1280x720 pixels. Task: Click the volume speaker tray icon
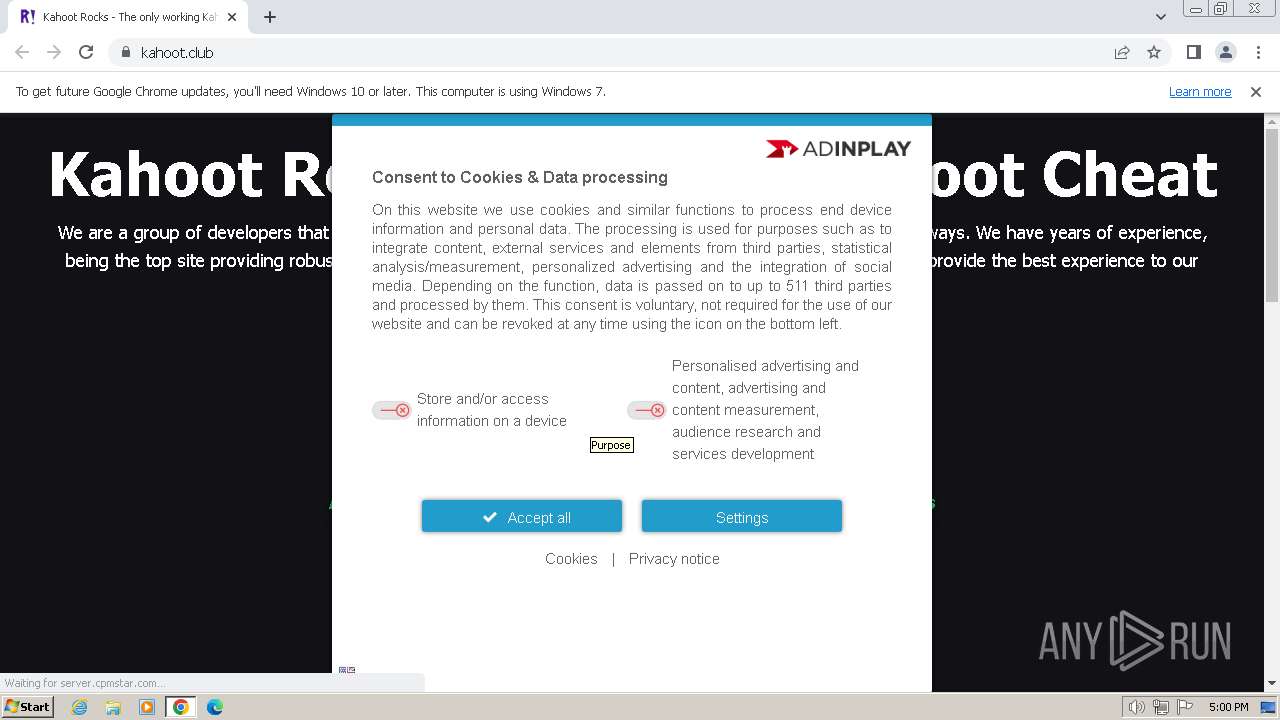[1136, 707]
